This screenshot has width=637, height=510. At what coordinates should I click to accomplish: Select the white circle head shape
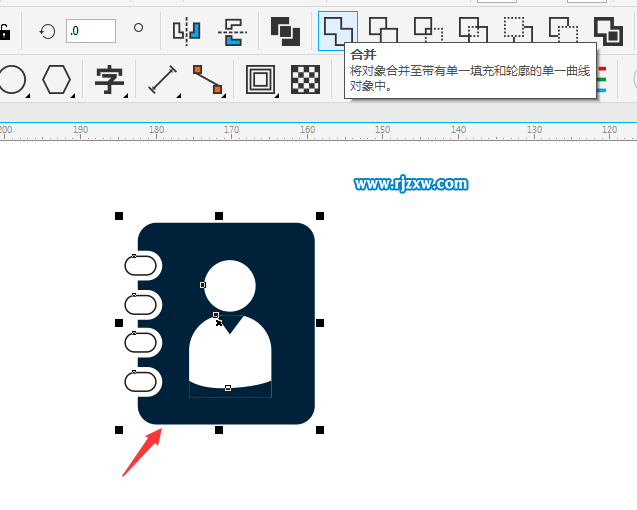[230, 286]
